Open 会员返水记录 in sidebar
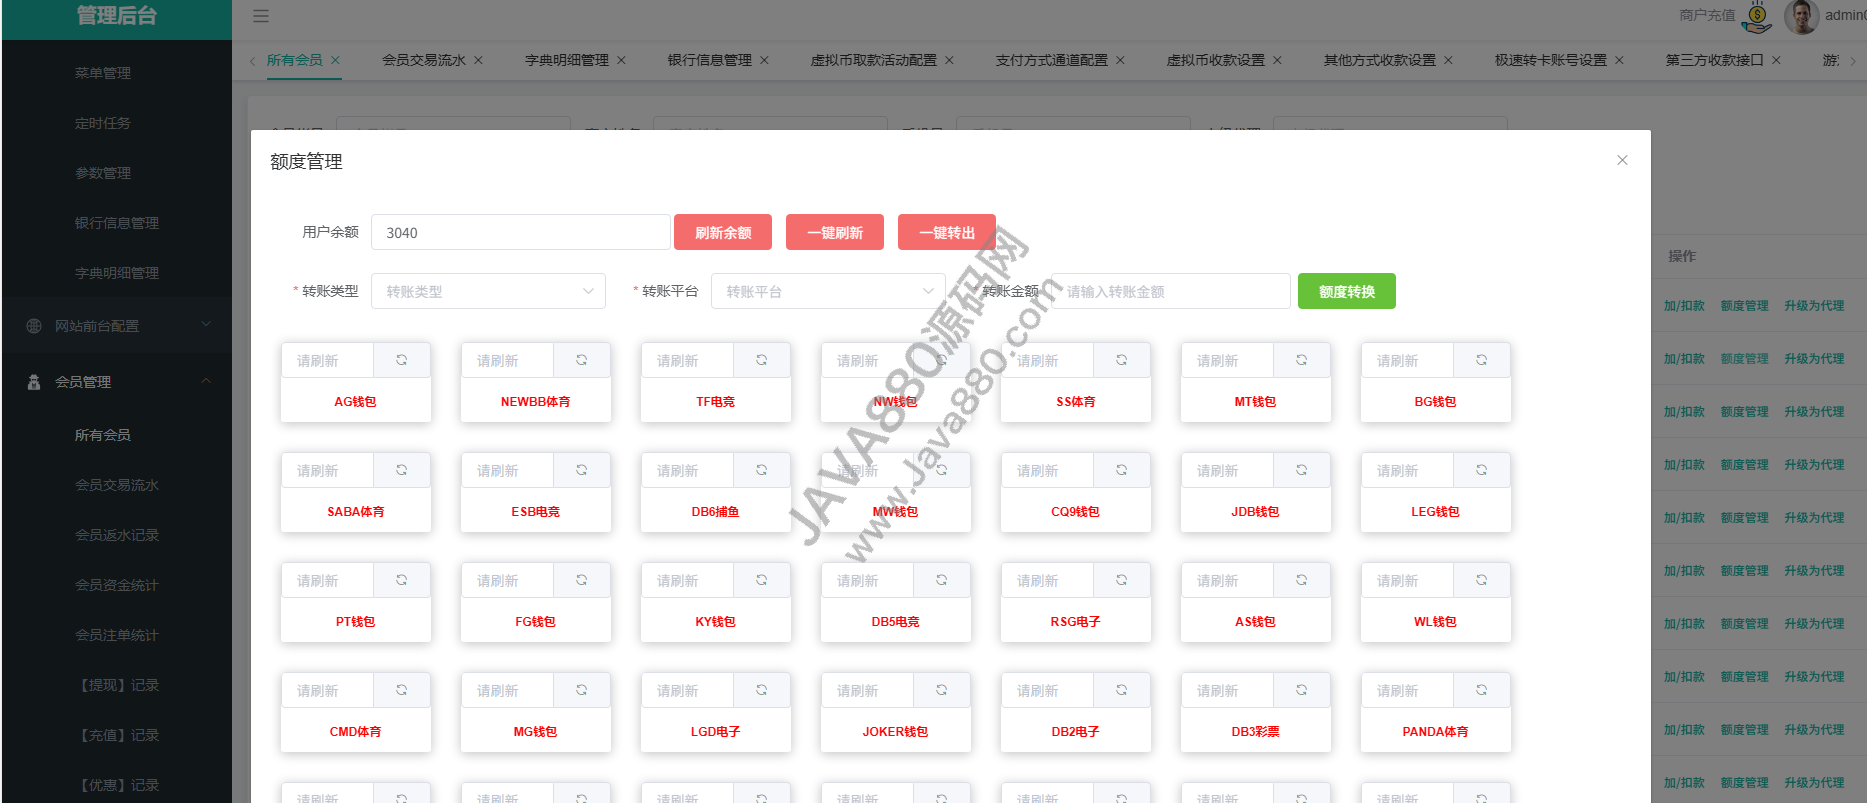Viewport: 1867px width, 803px height. [117, 535]
